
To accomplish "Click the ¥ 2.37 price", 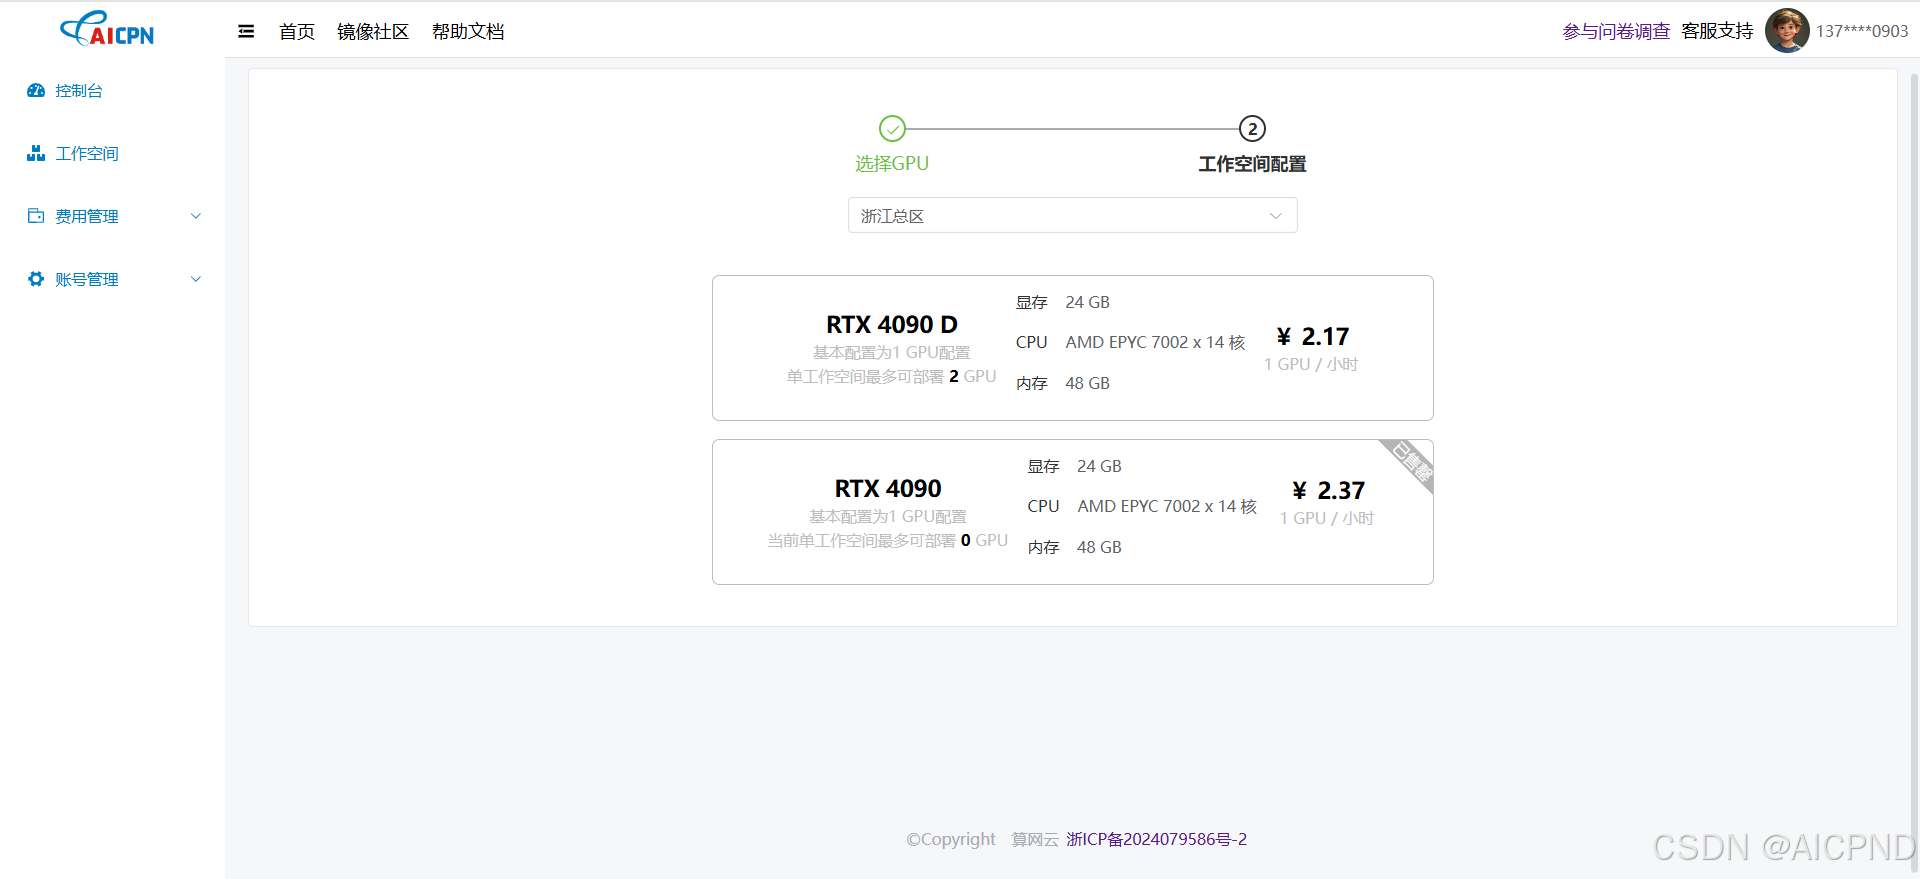I will pos(1328,490).
